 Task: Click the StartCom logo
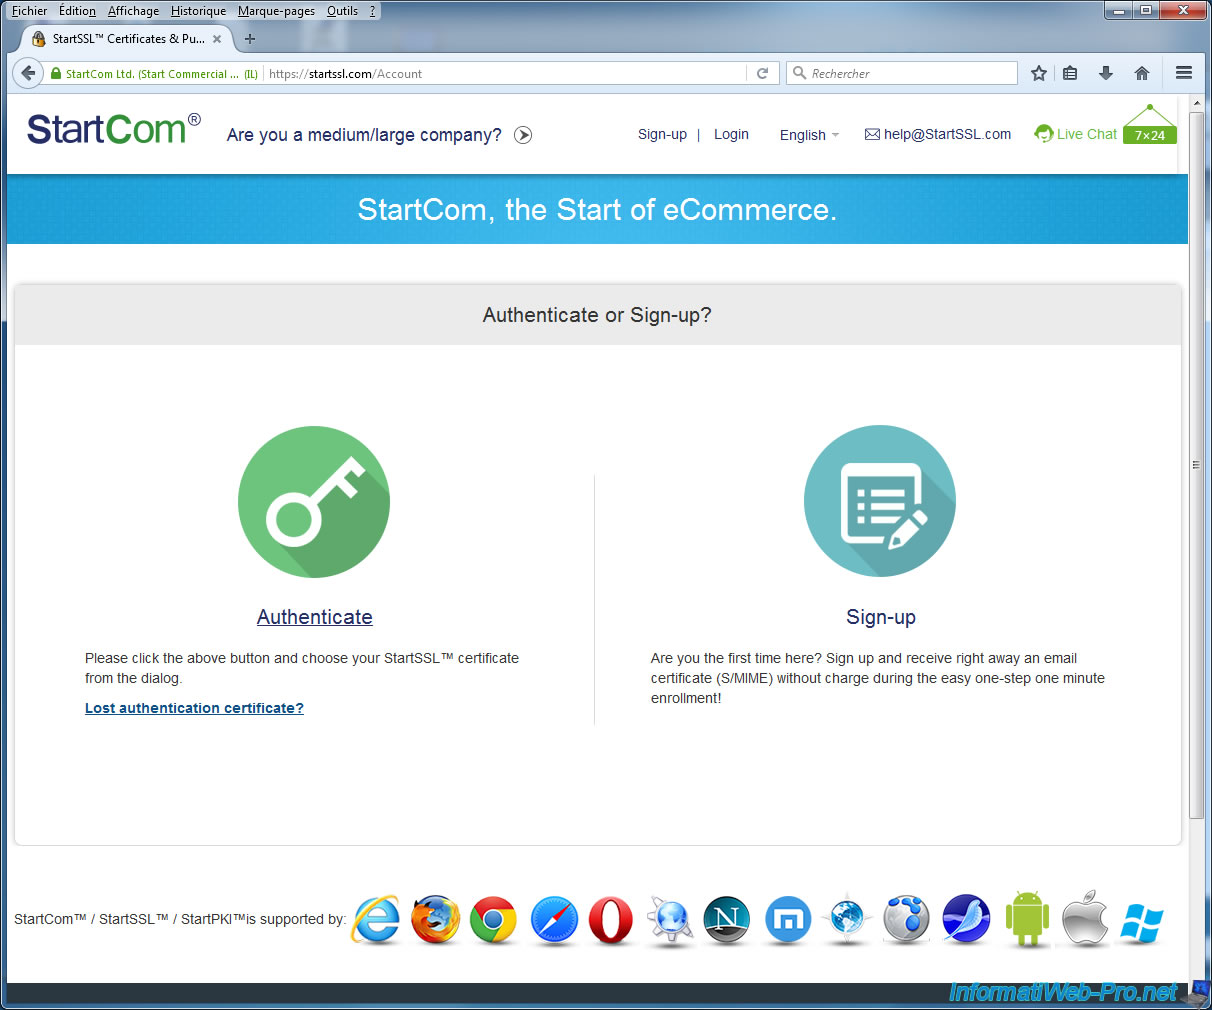[x=113, y=129]
